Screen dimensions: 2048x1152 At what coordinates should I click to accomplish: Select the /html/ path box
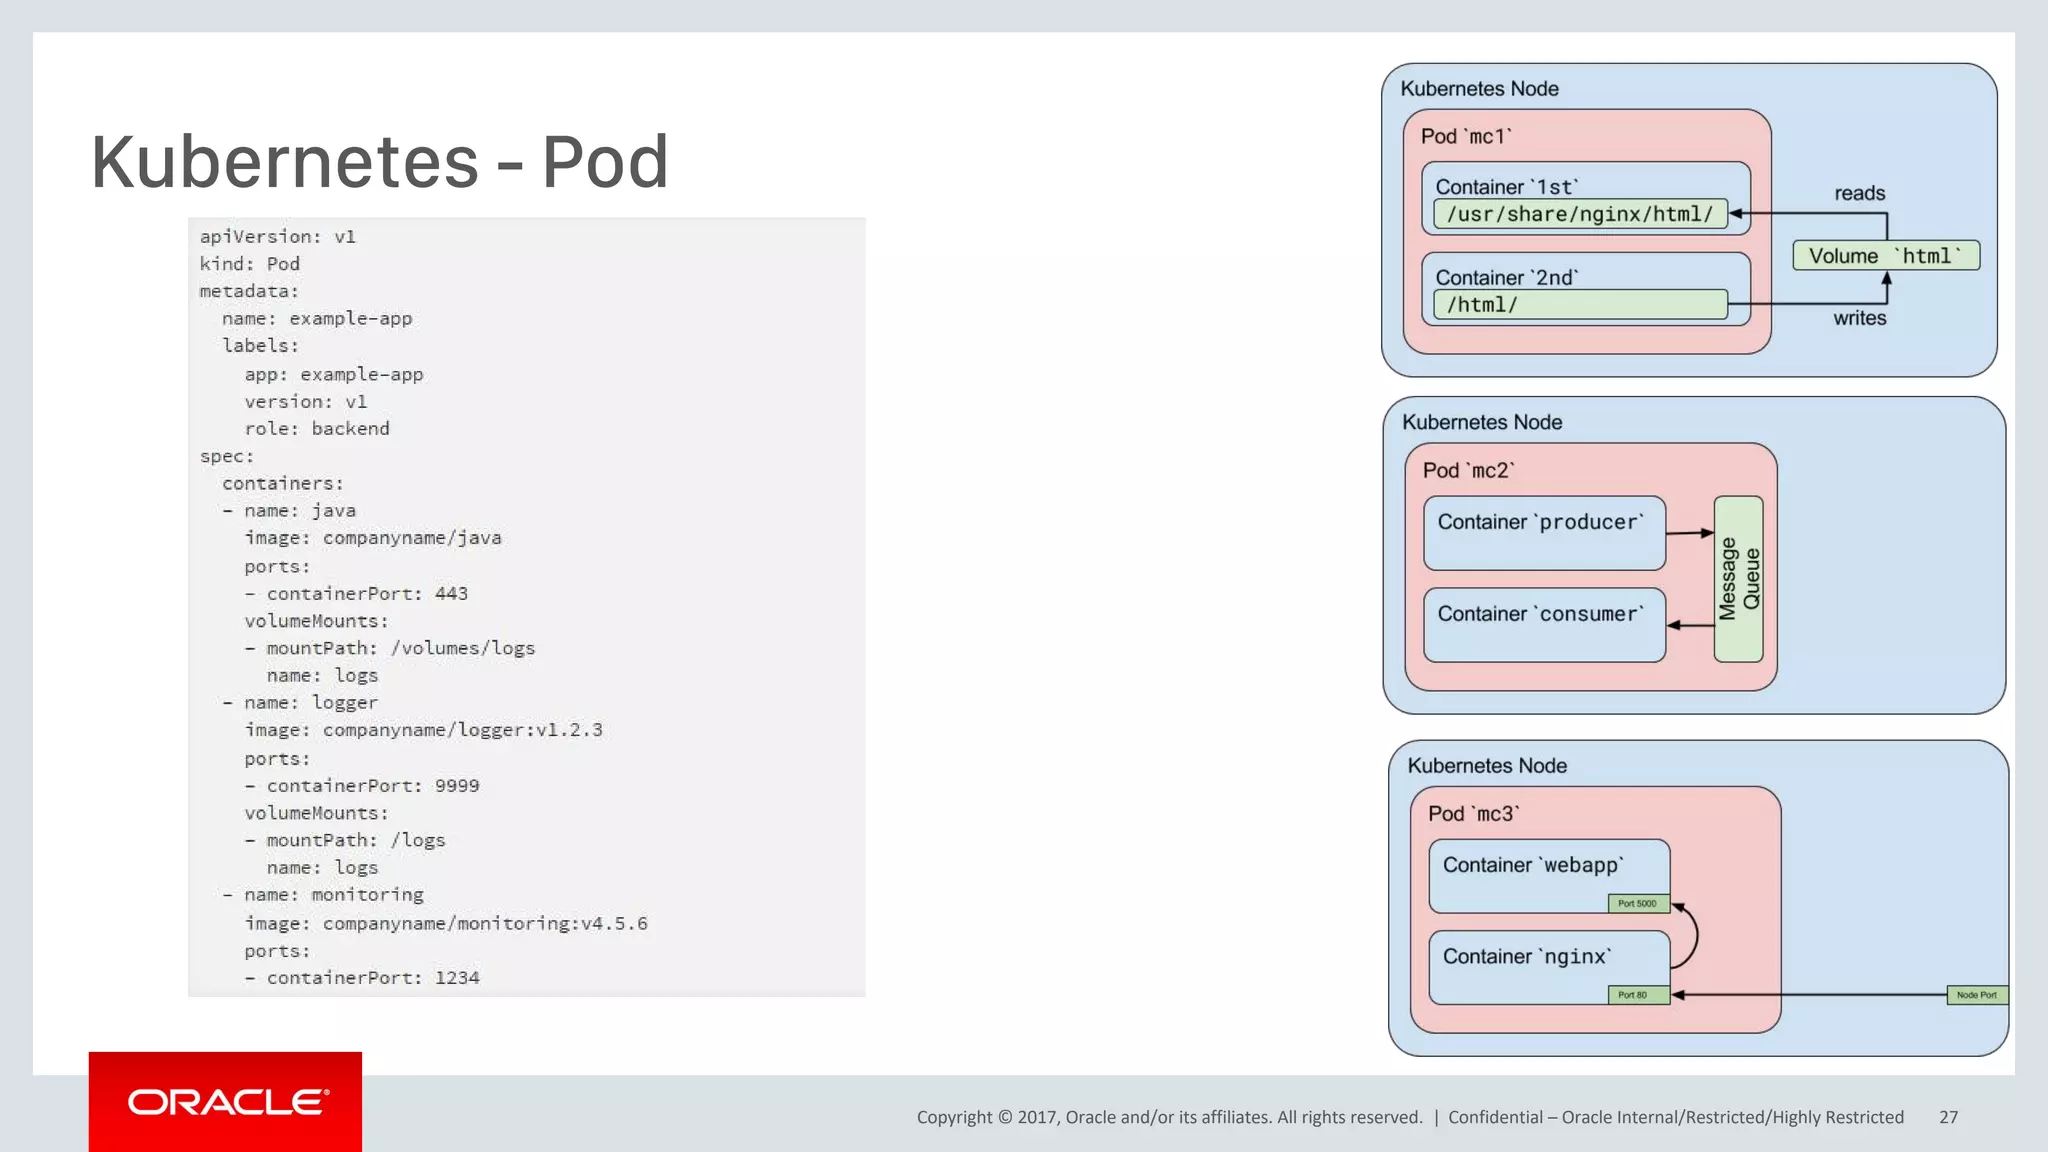tap(1579, 305)
